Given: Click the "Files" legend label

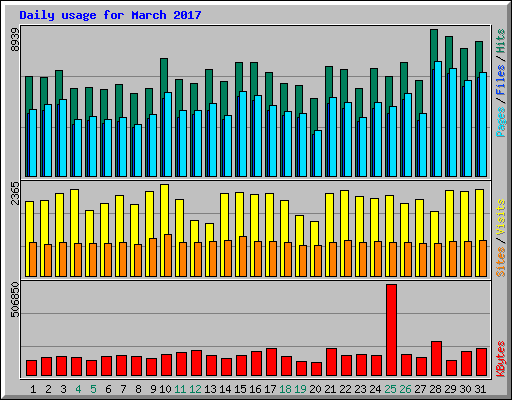Looking at the screenshot, I should tap(501, 80).
